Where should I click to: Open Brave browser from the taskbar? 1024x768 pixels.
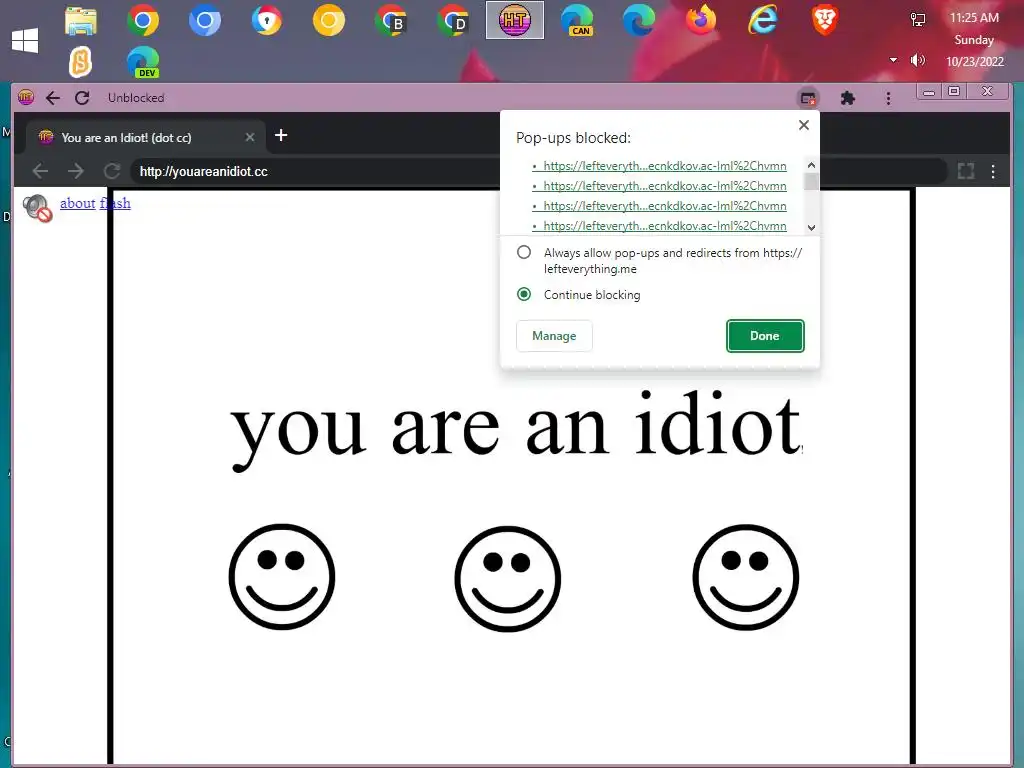coord(825,20)
